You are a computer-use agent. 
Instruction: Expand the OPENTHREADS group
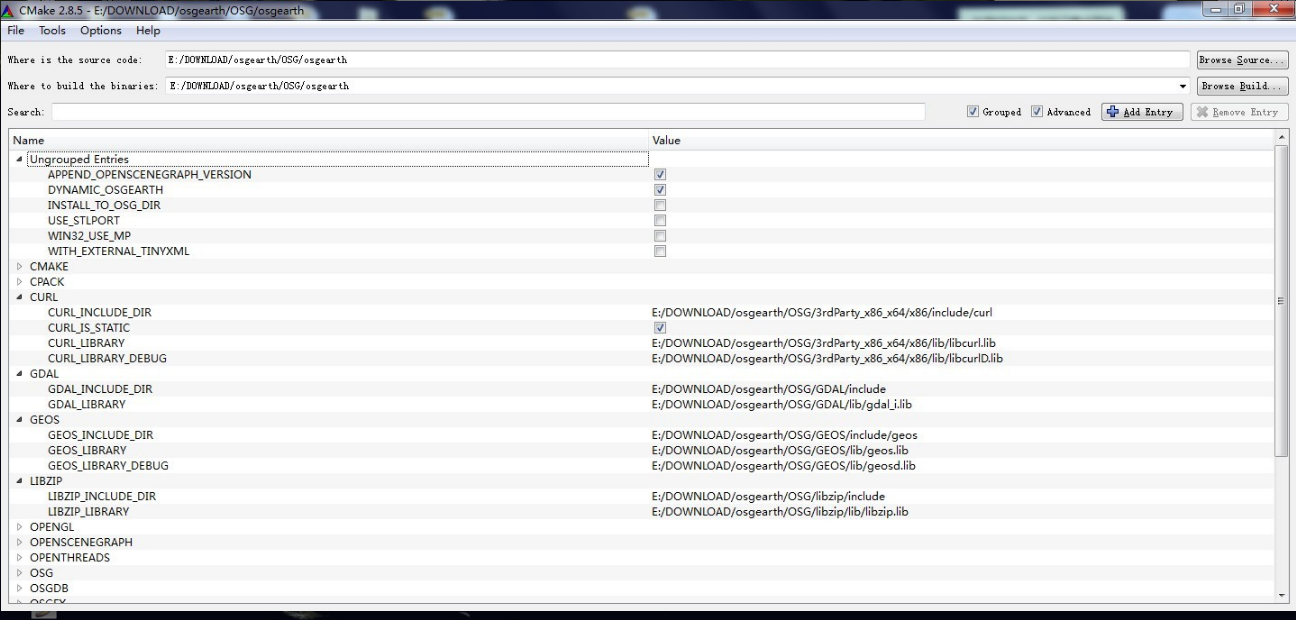tap(21, 558)
